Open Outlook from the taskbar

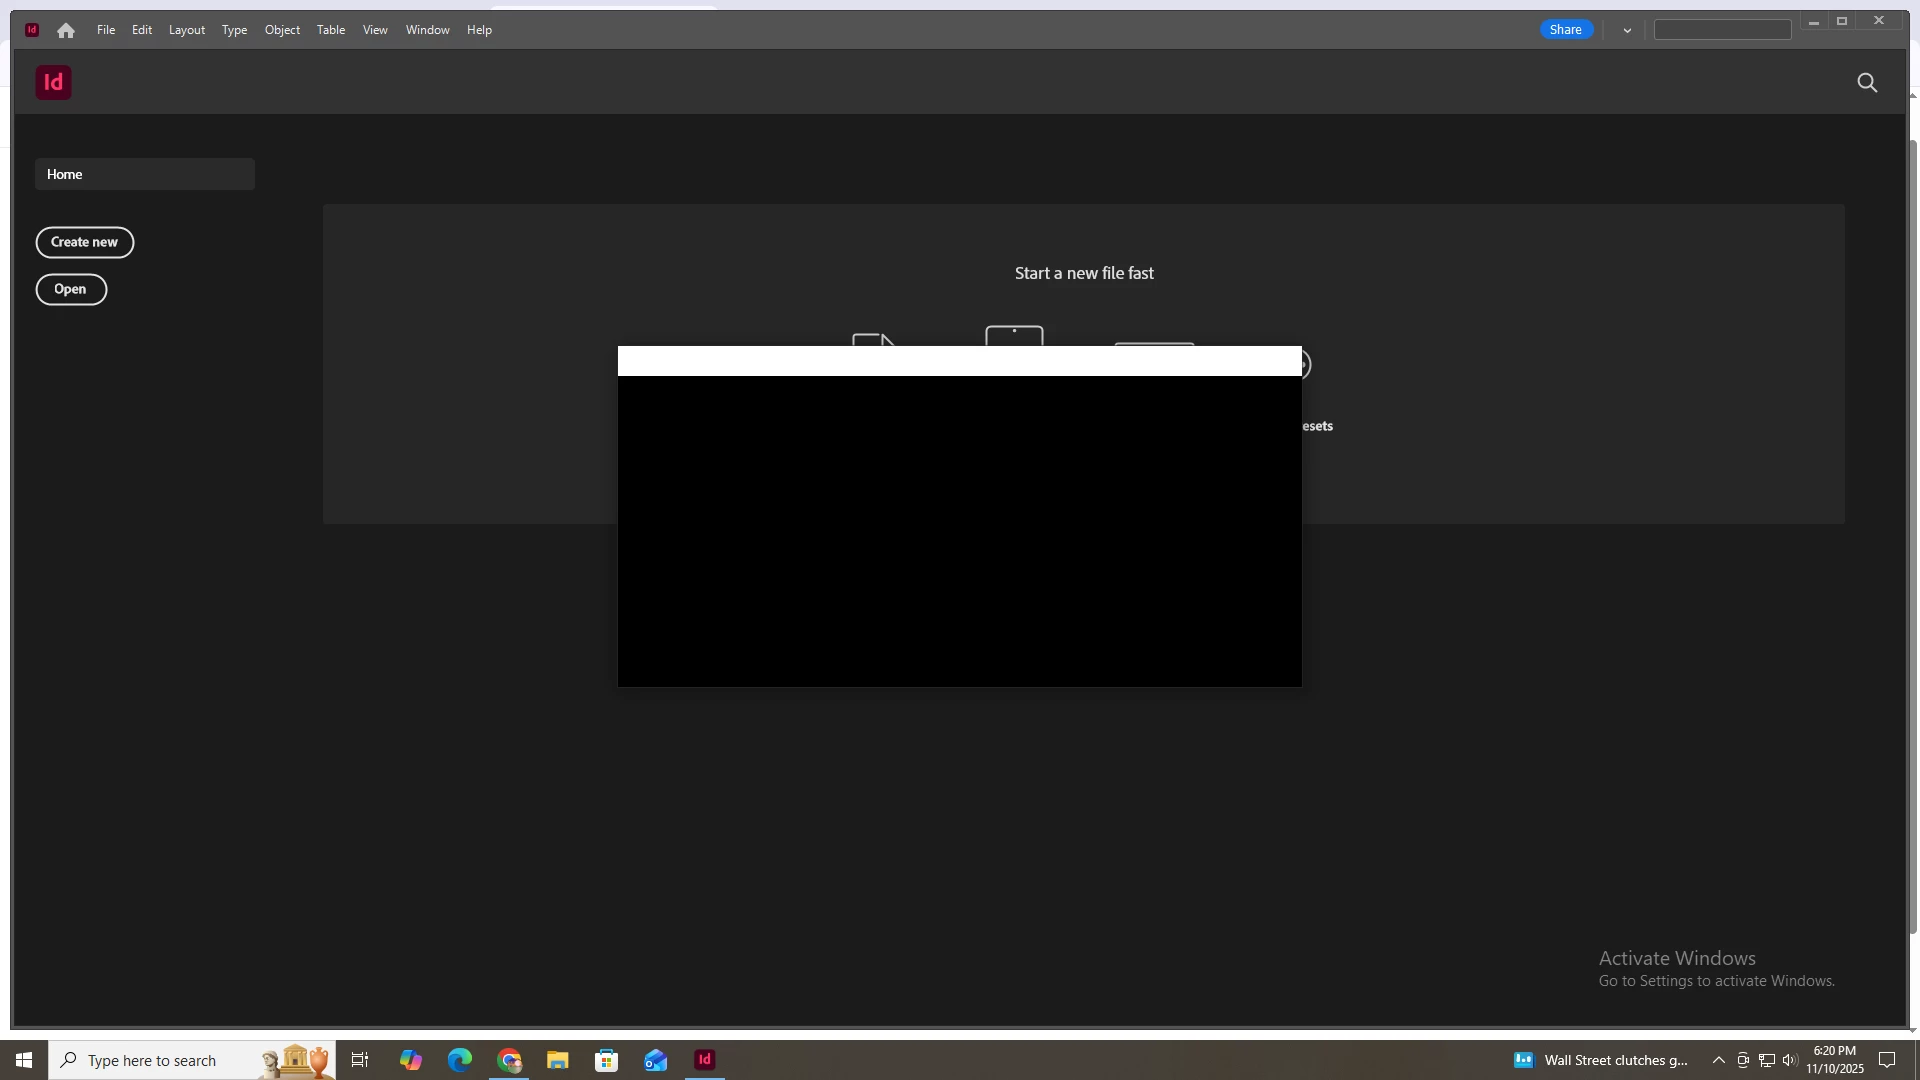click(x=655, y=1060)
